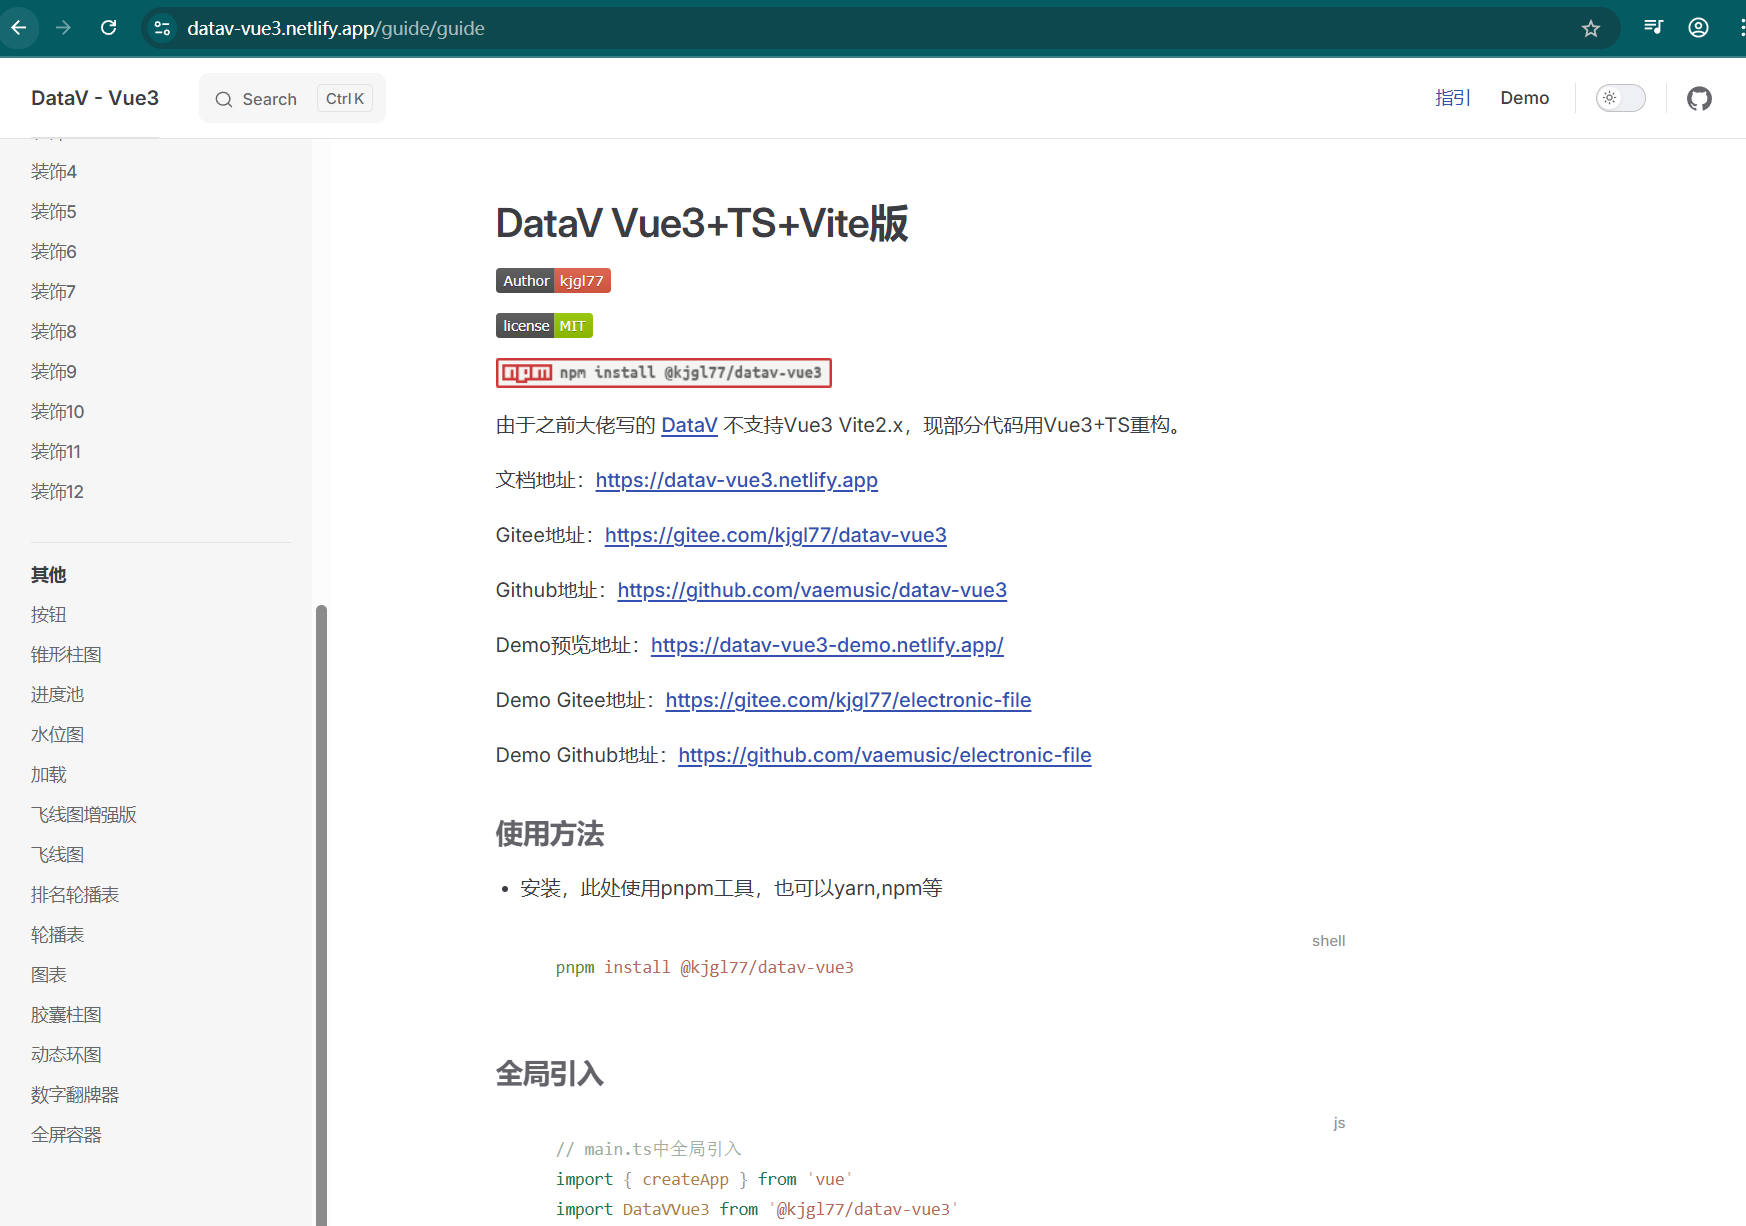This screenshot has height=1226, width=1746.
Task: Click the address bar URL
Action: coord(336,28)
